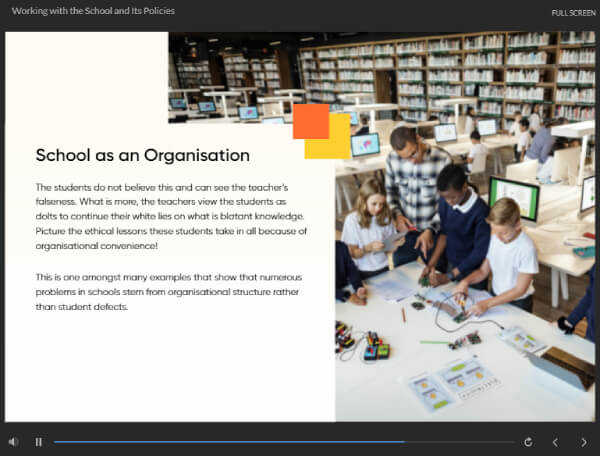Viewport: 600px width, 456px height.
Task: Advance to the next slide
Action: point(584,442)
